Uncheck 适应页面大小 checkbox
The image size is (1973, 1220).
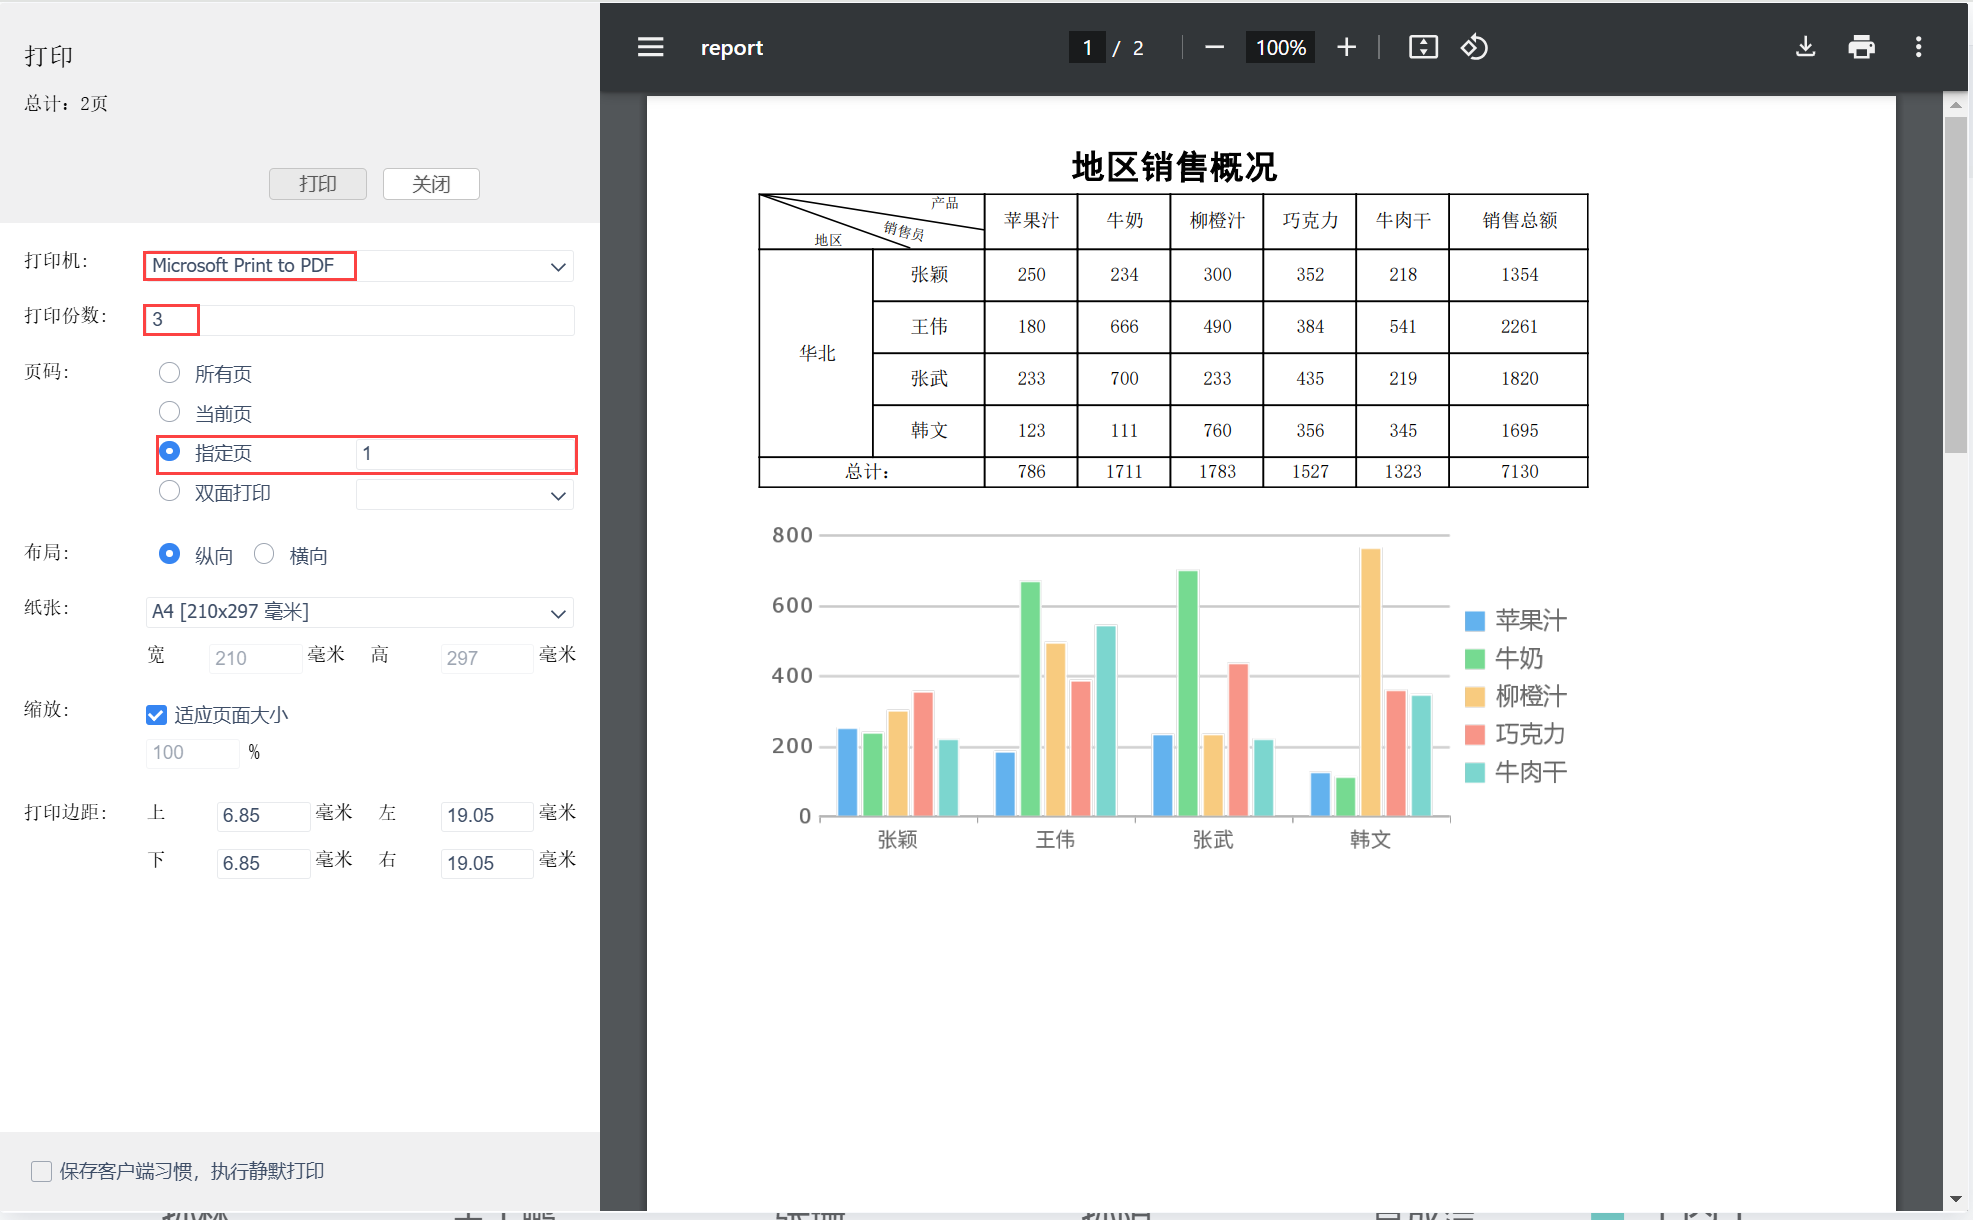point(156,715)
